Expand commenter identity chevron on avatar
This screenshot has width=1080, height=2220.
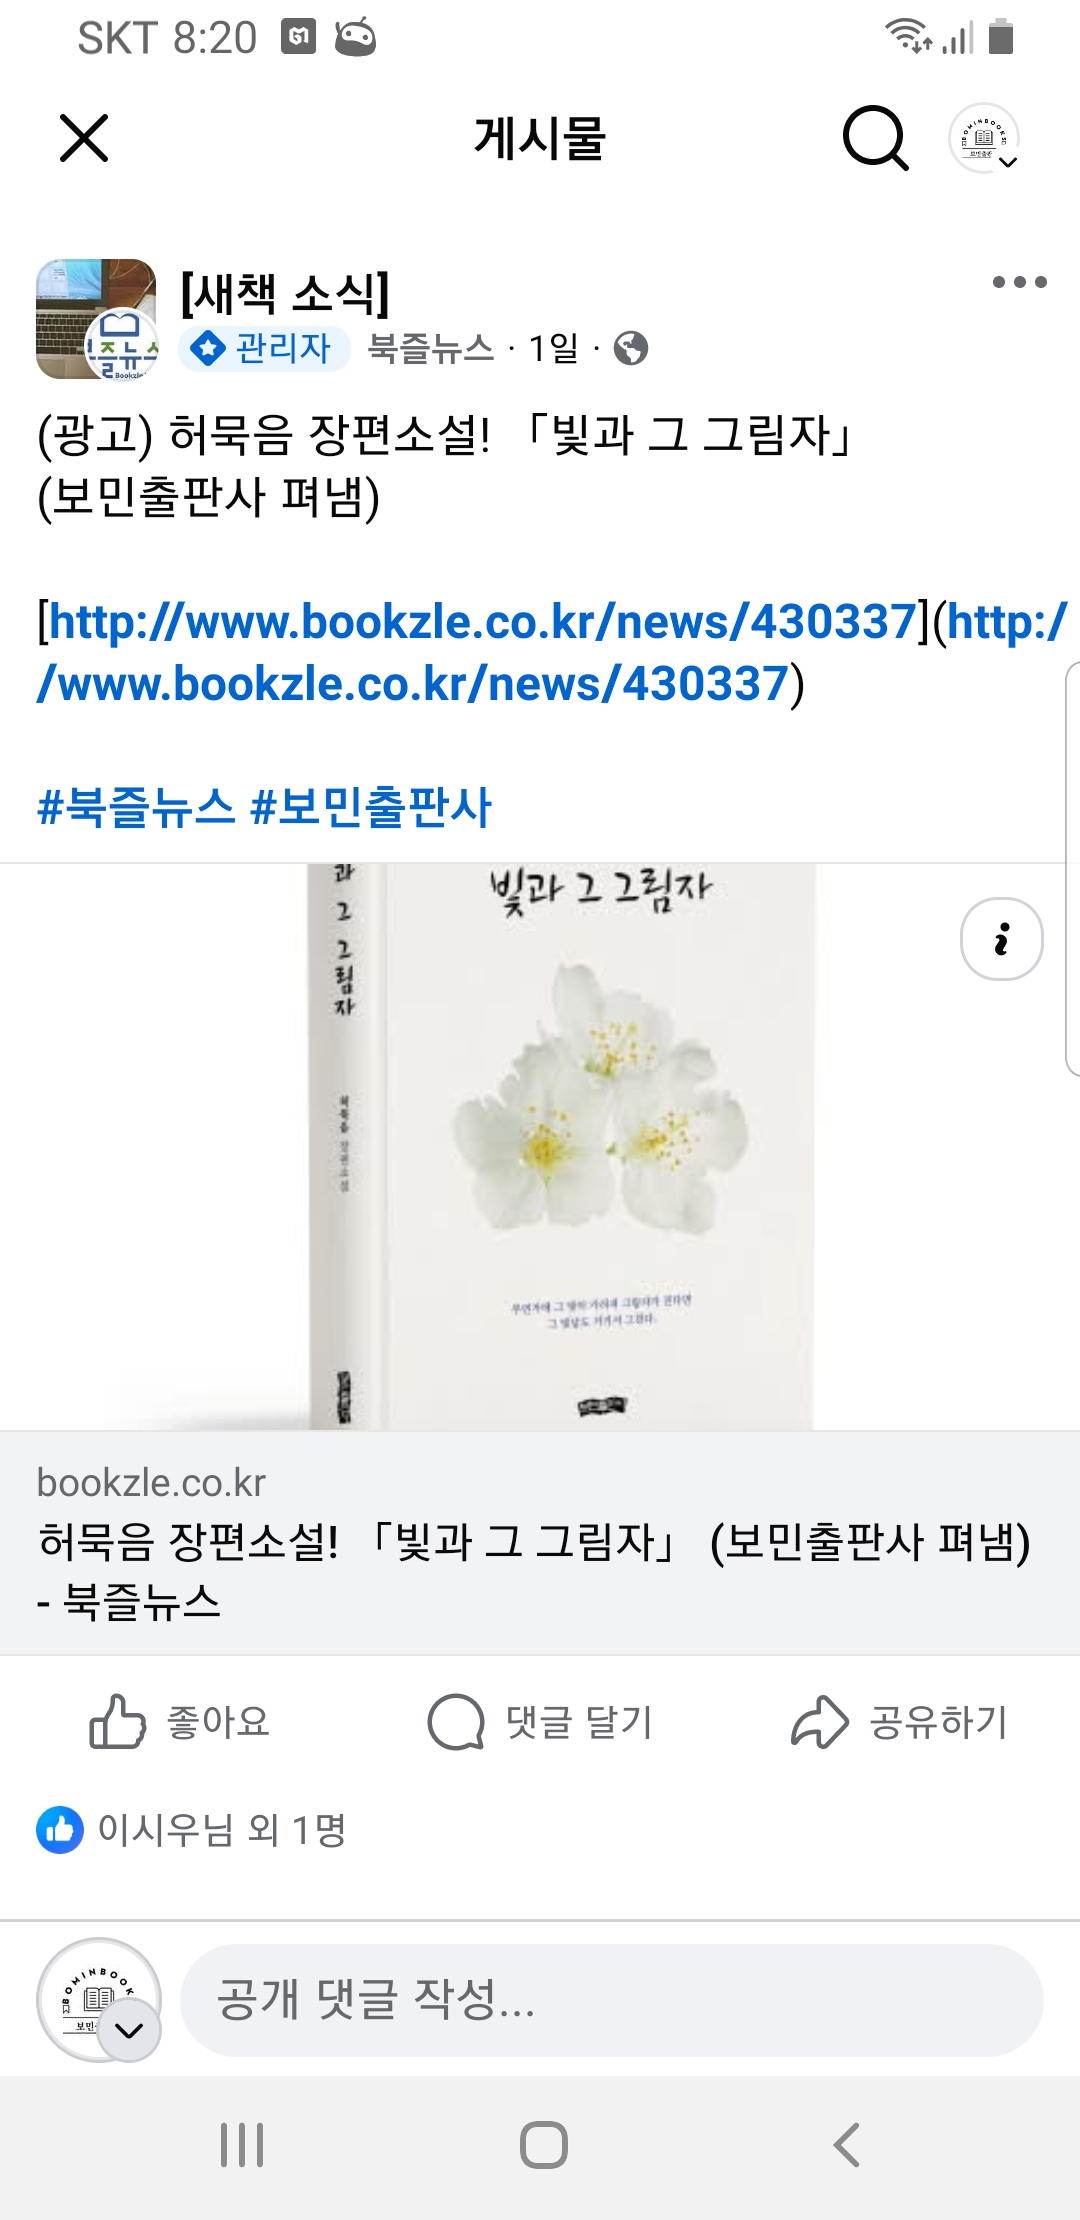pyautogui.click(x=129, y=2030)
